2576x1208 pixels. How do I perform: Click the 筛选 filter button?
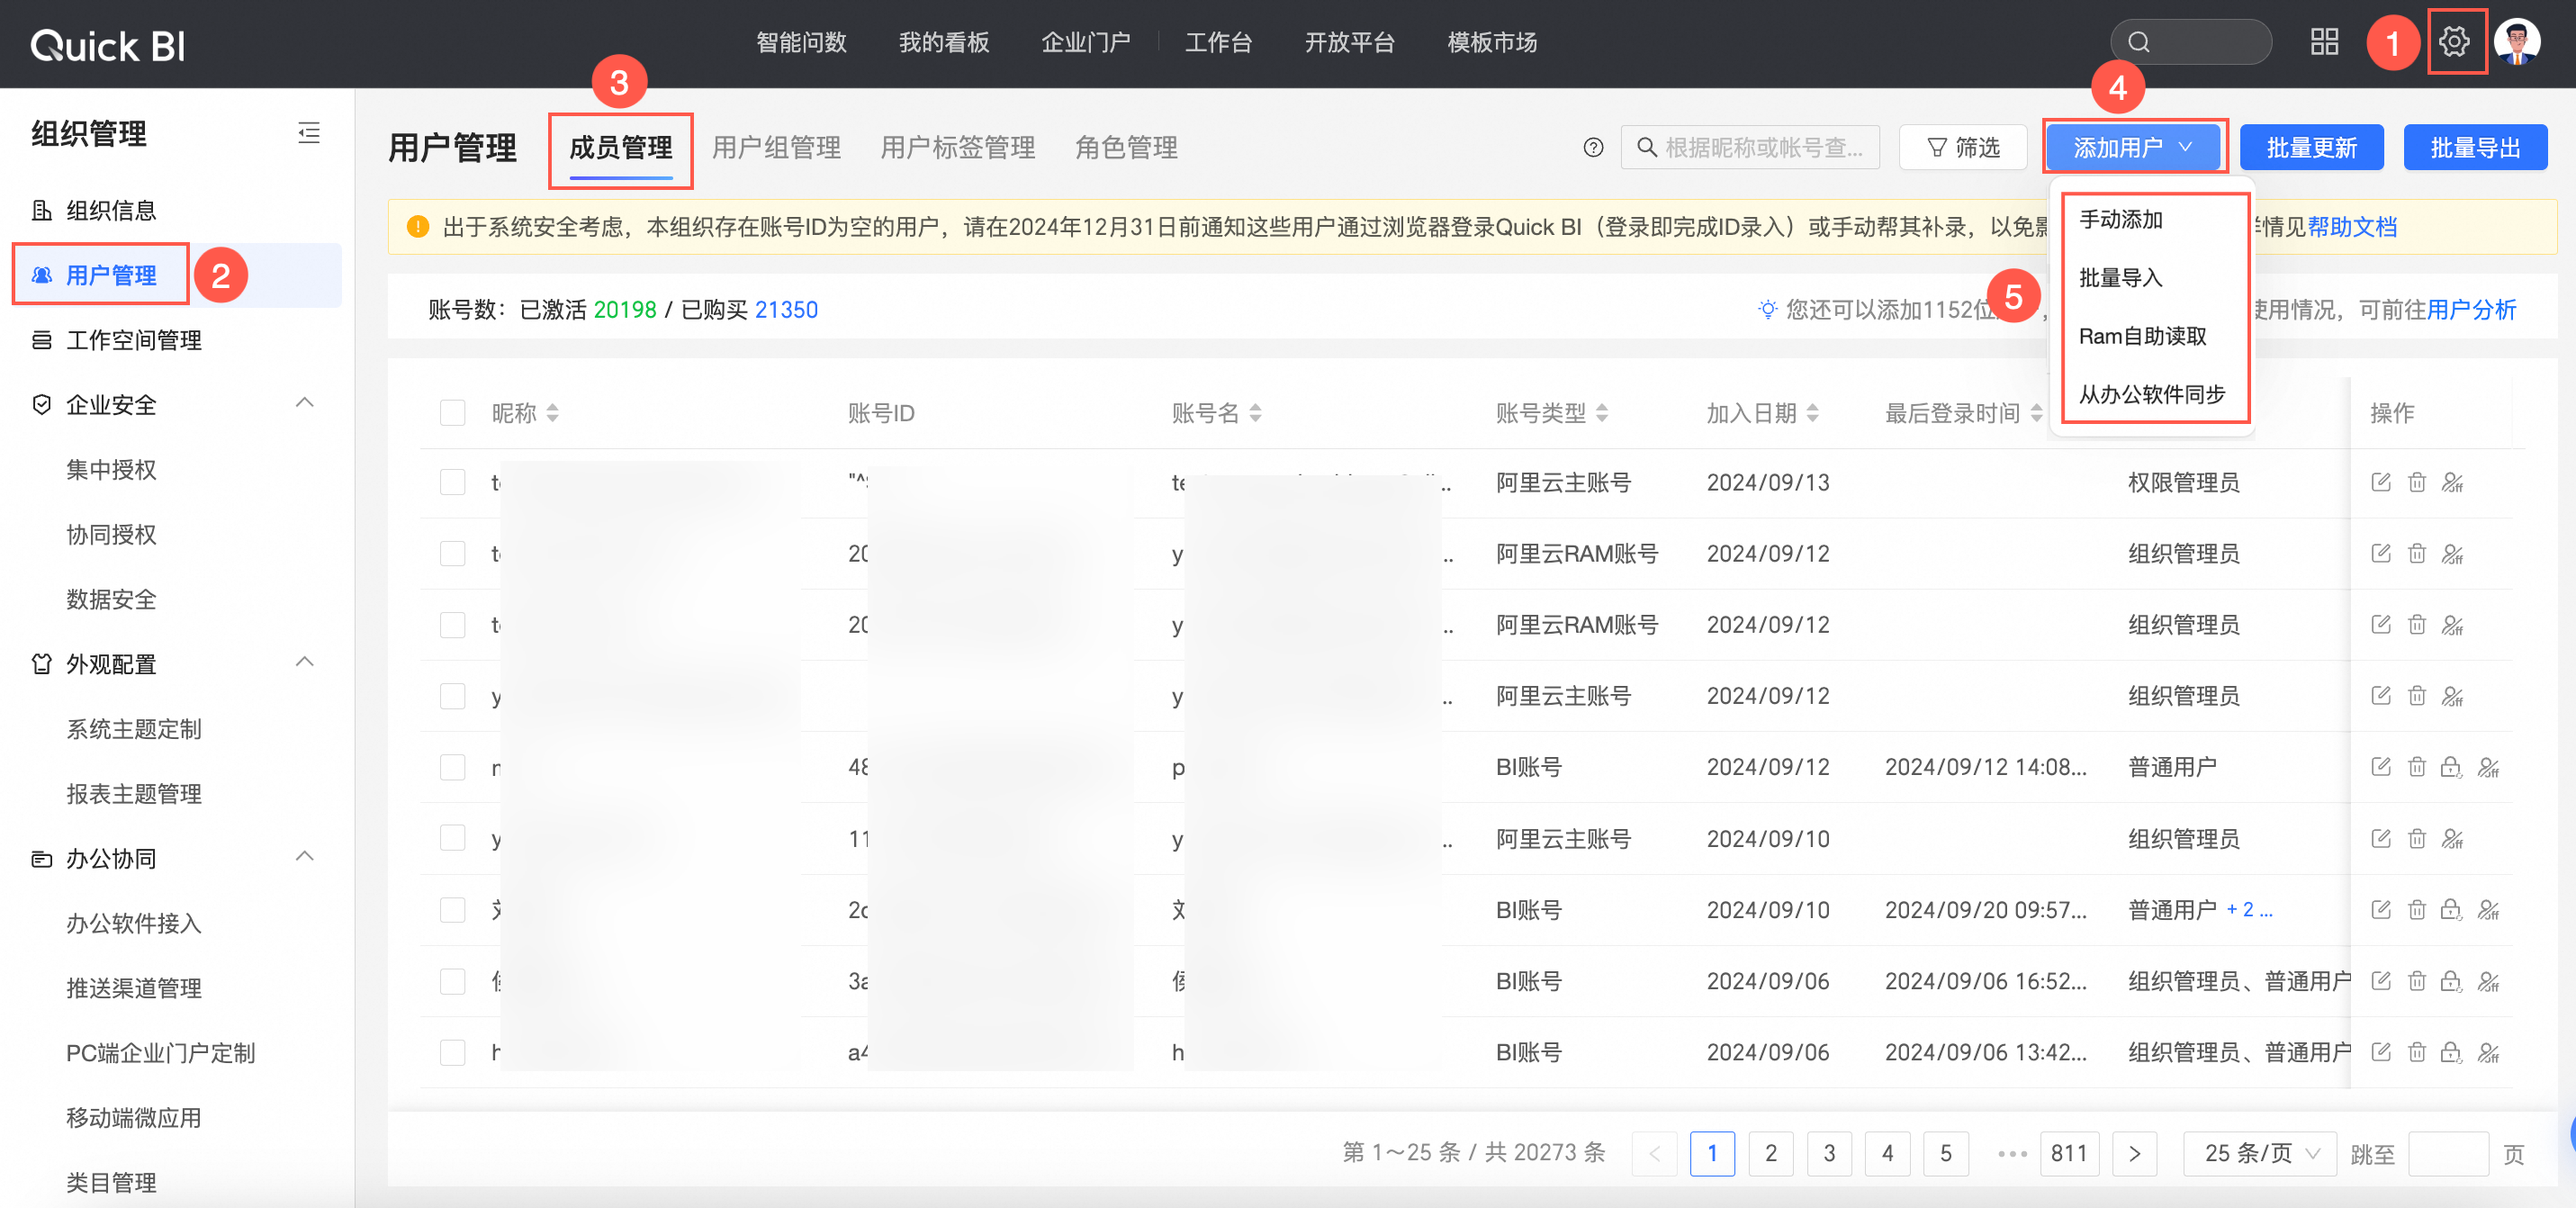[x=1962, y=148]
